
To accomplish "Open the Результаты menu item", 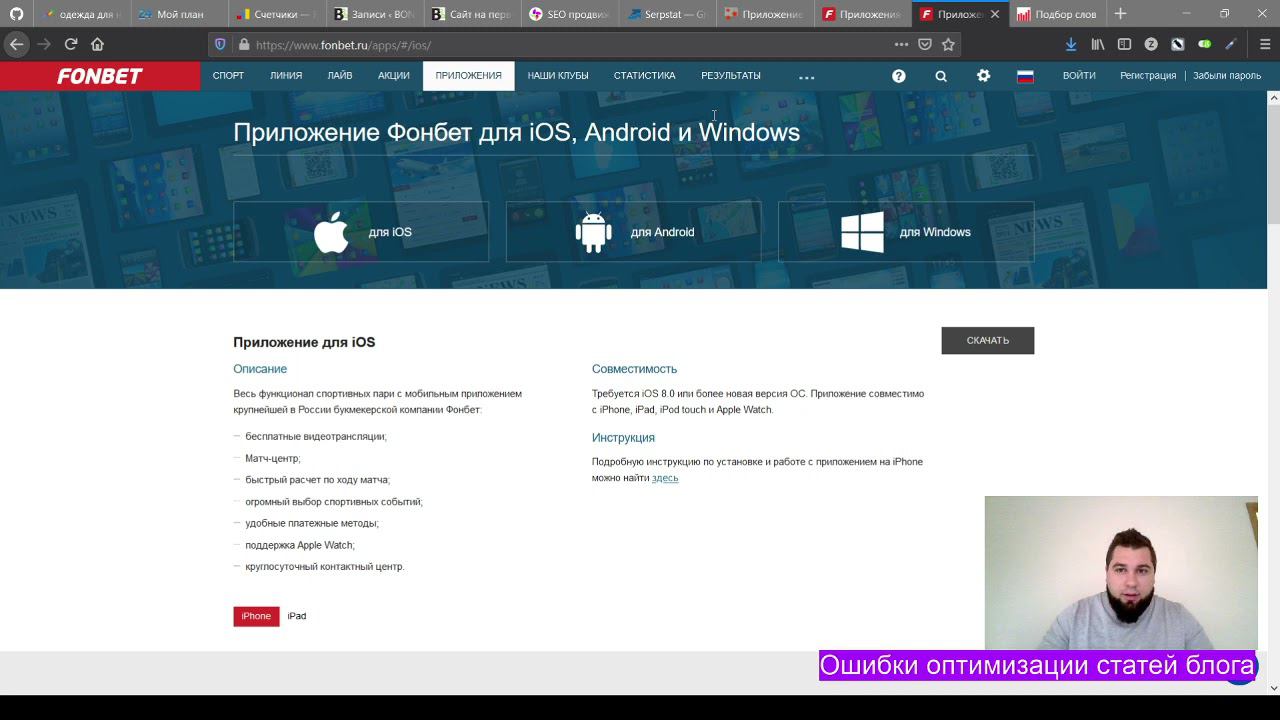I will coord(731,76).
